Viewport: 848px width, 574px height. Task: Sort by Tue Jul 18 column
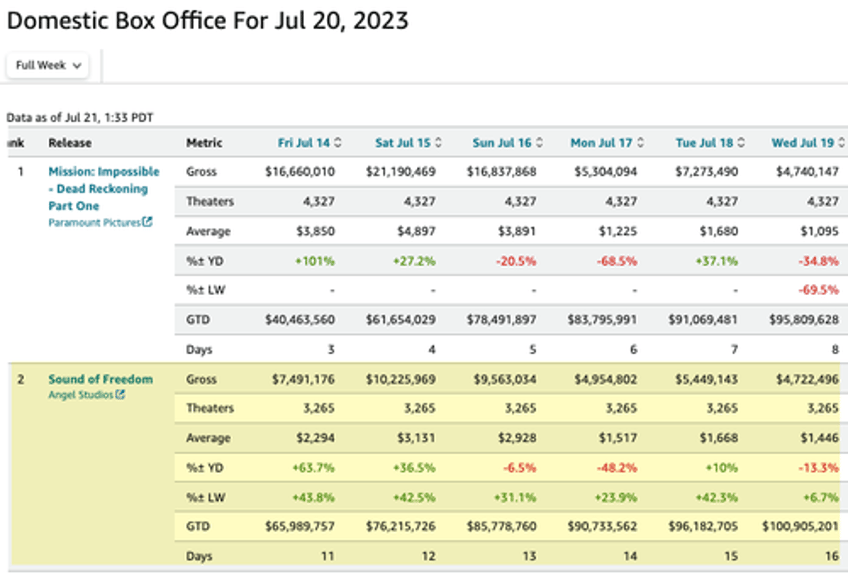(704, 143)
